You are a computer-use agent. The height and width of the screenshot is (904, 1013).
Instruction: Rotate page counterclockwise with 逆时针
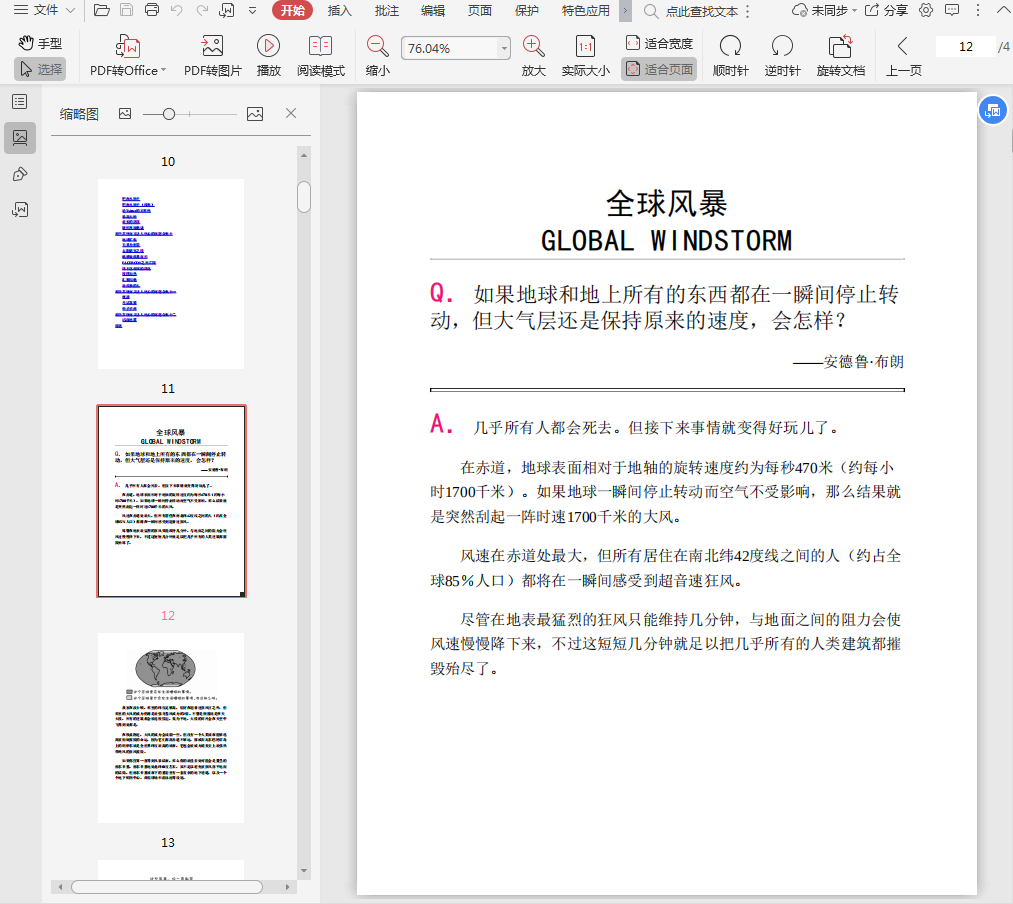[x=782, y=47]
